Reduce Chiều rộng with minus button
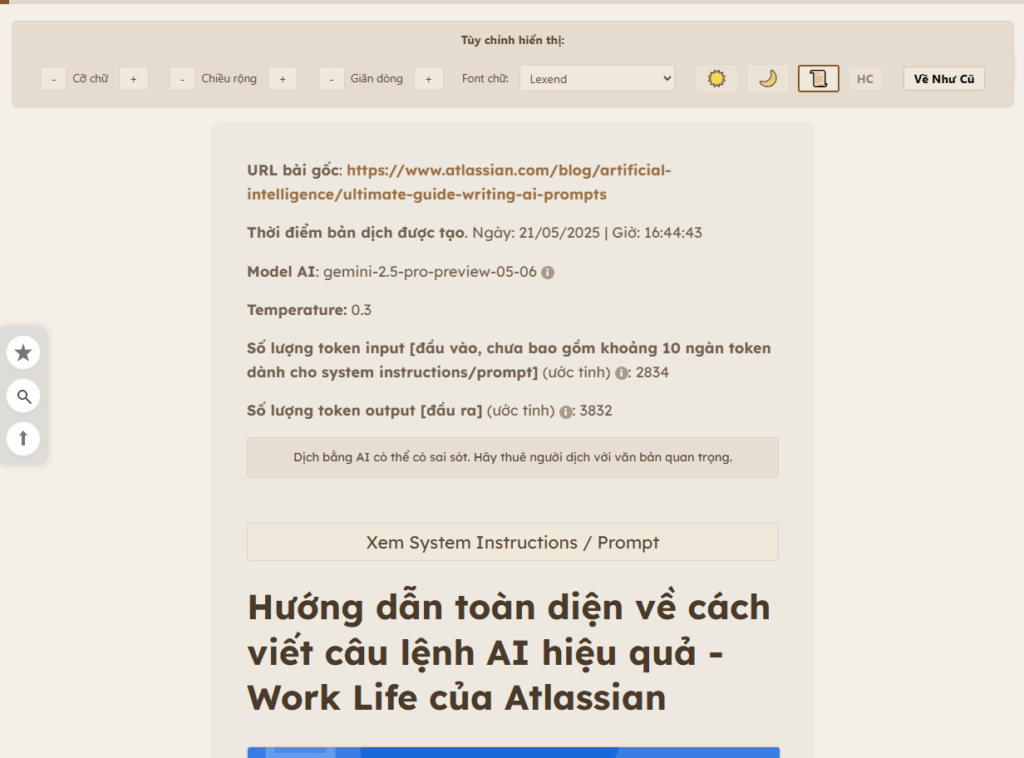 [182, 79]
